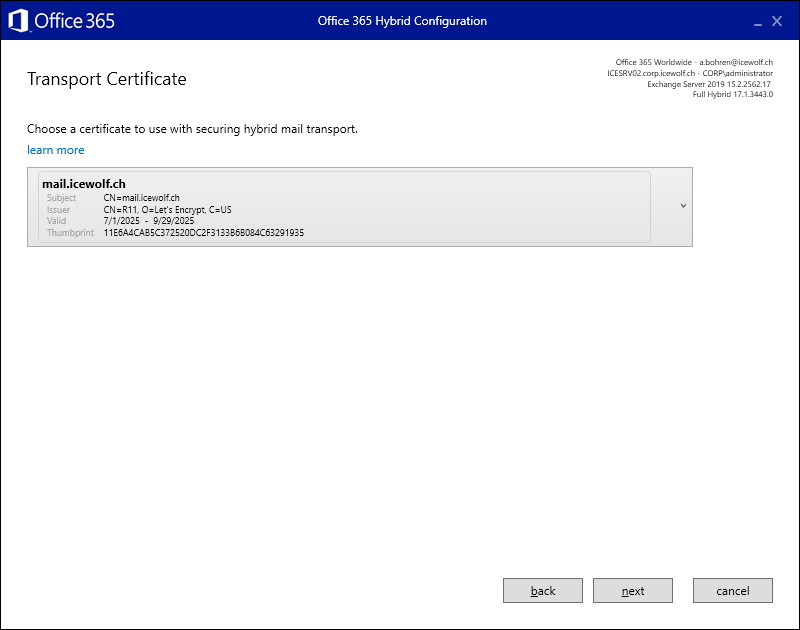
Task: Click the 'Choose a certificate' instruction text
Action: click(192, 129)
